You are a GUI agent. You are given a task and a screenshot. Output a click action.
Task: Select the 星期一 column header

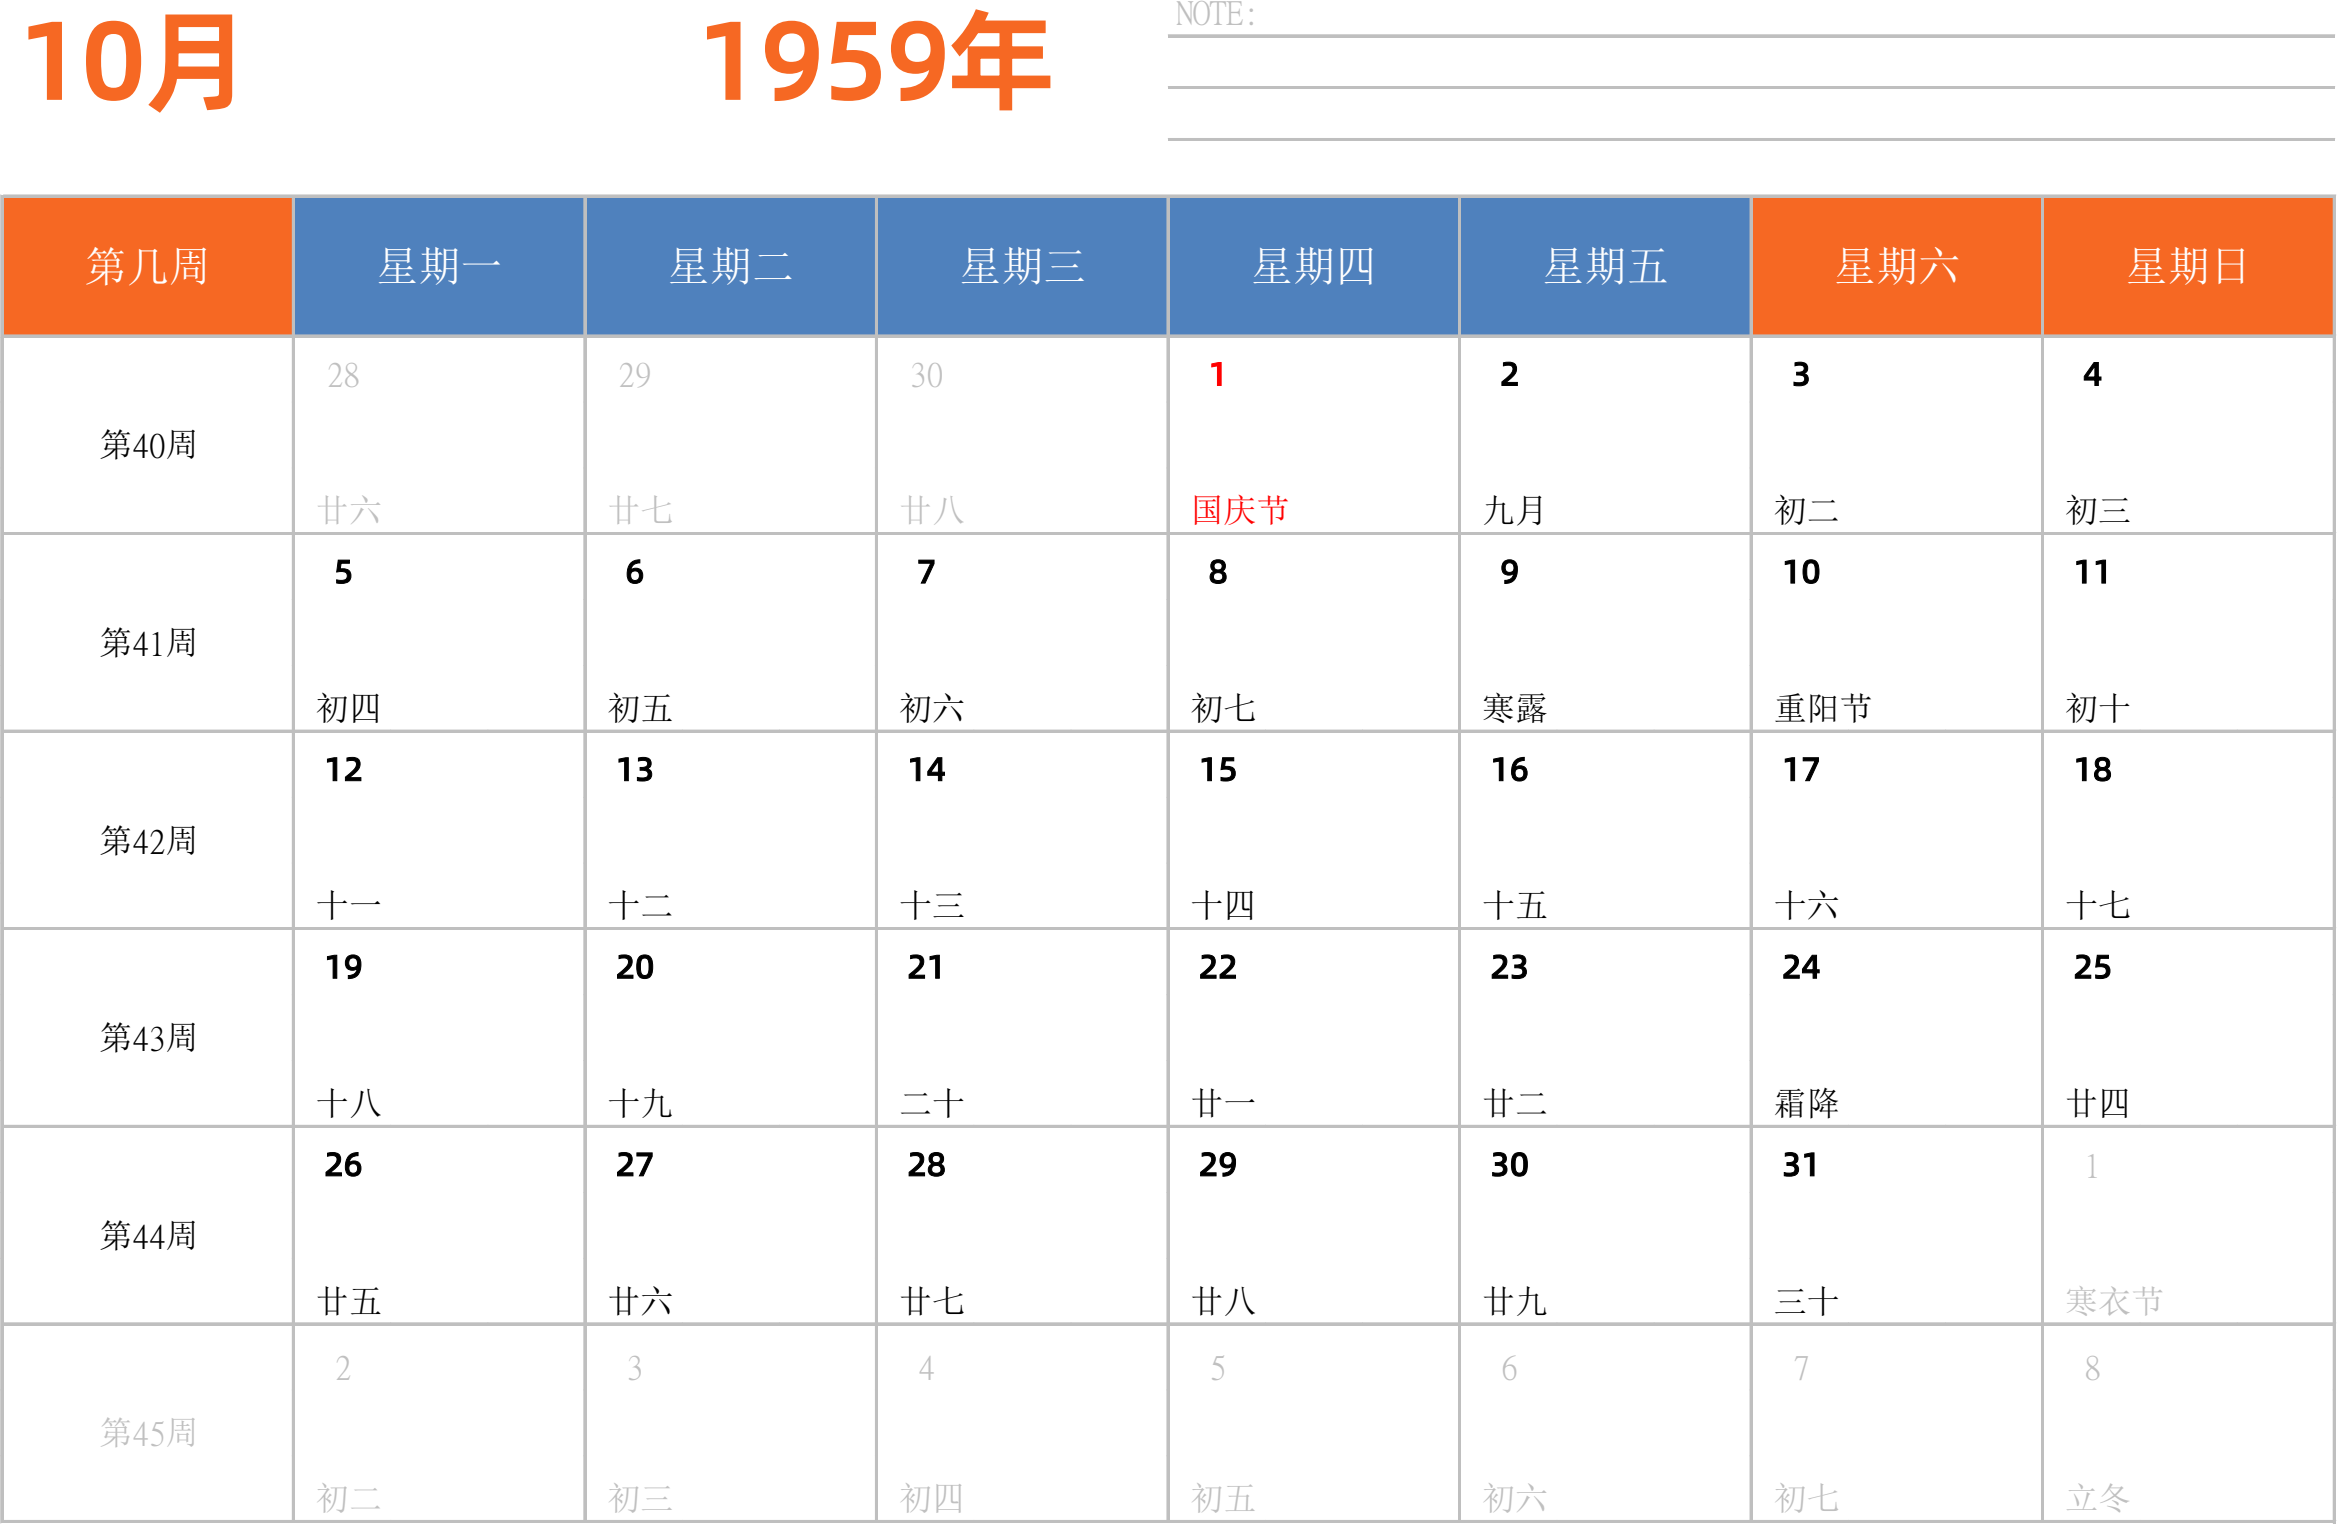pos(439,266)
